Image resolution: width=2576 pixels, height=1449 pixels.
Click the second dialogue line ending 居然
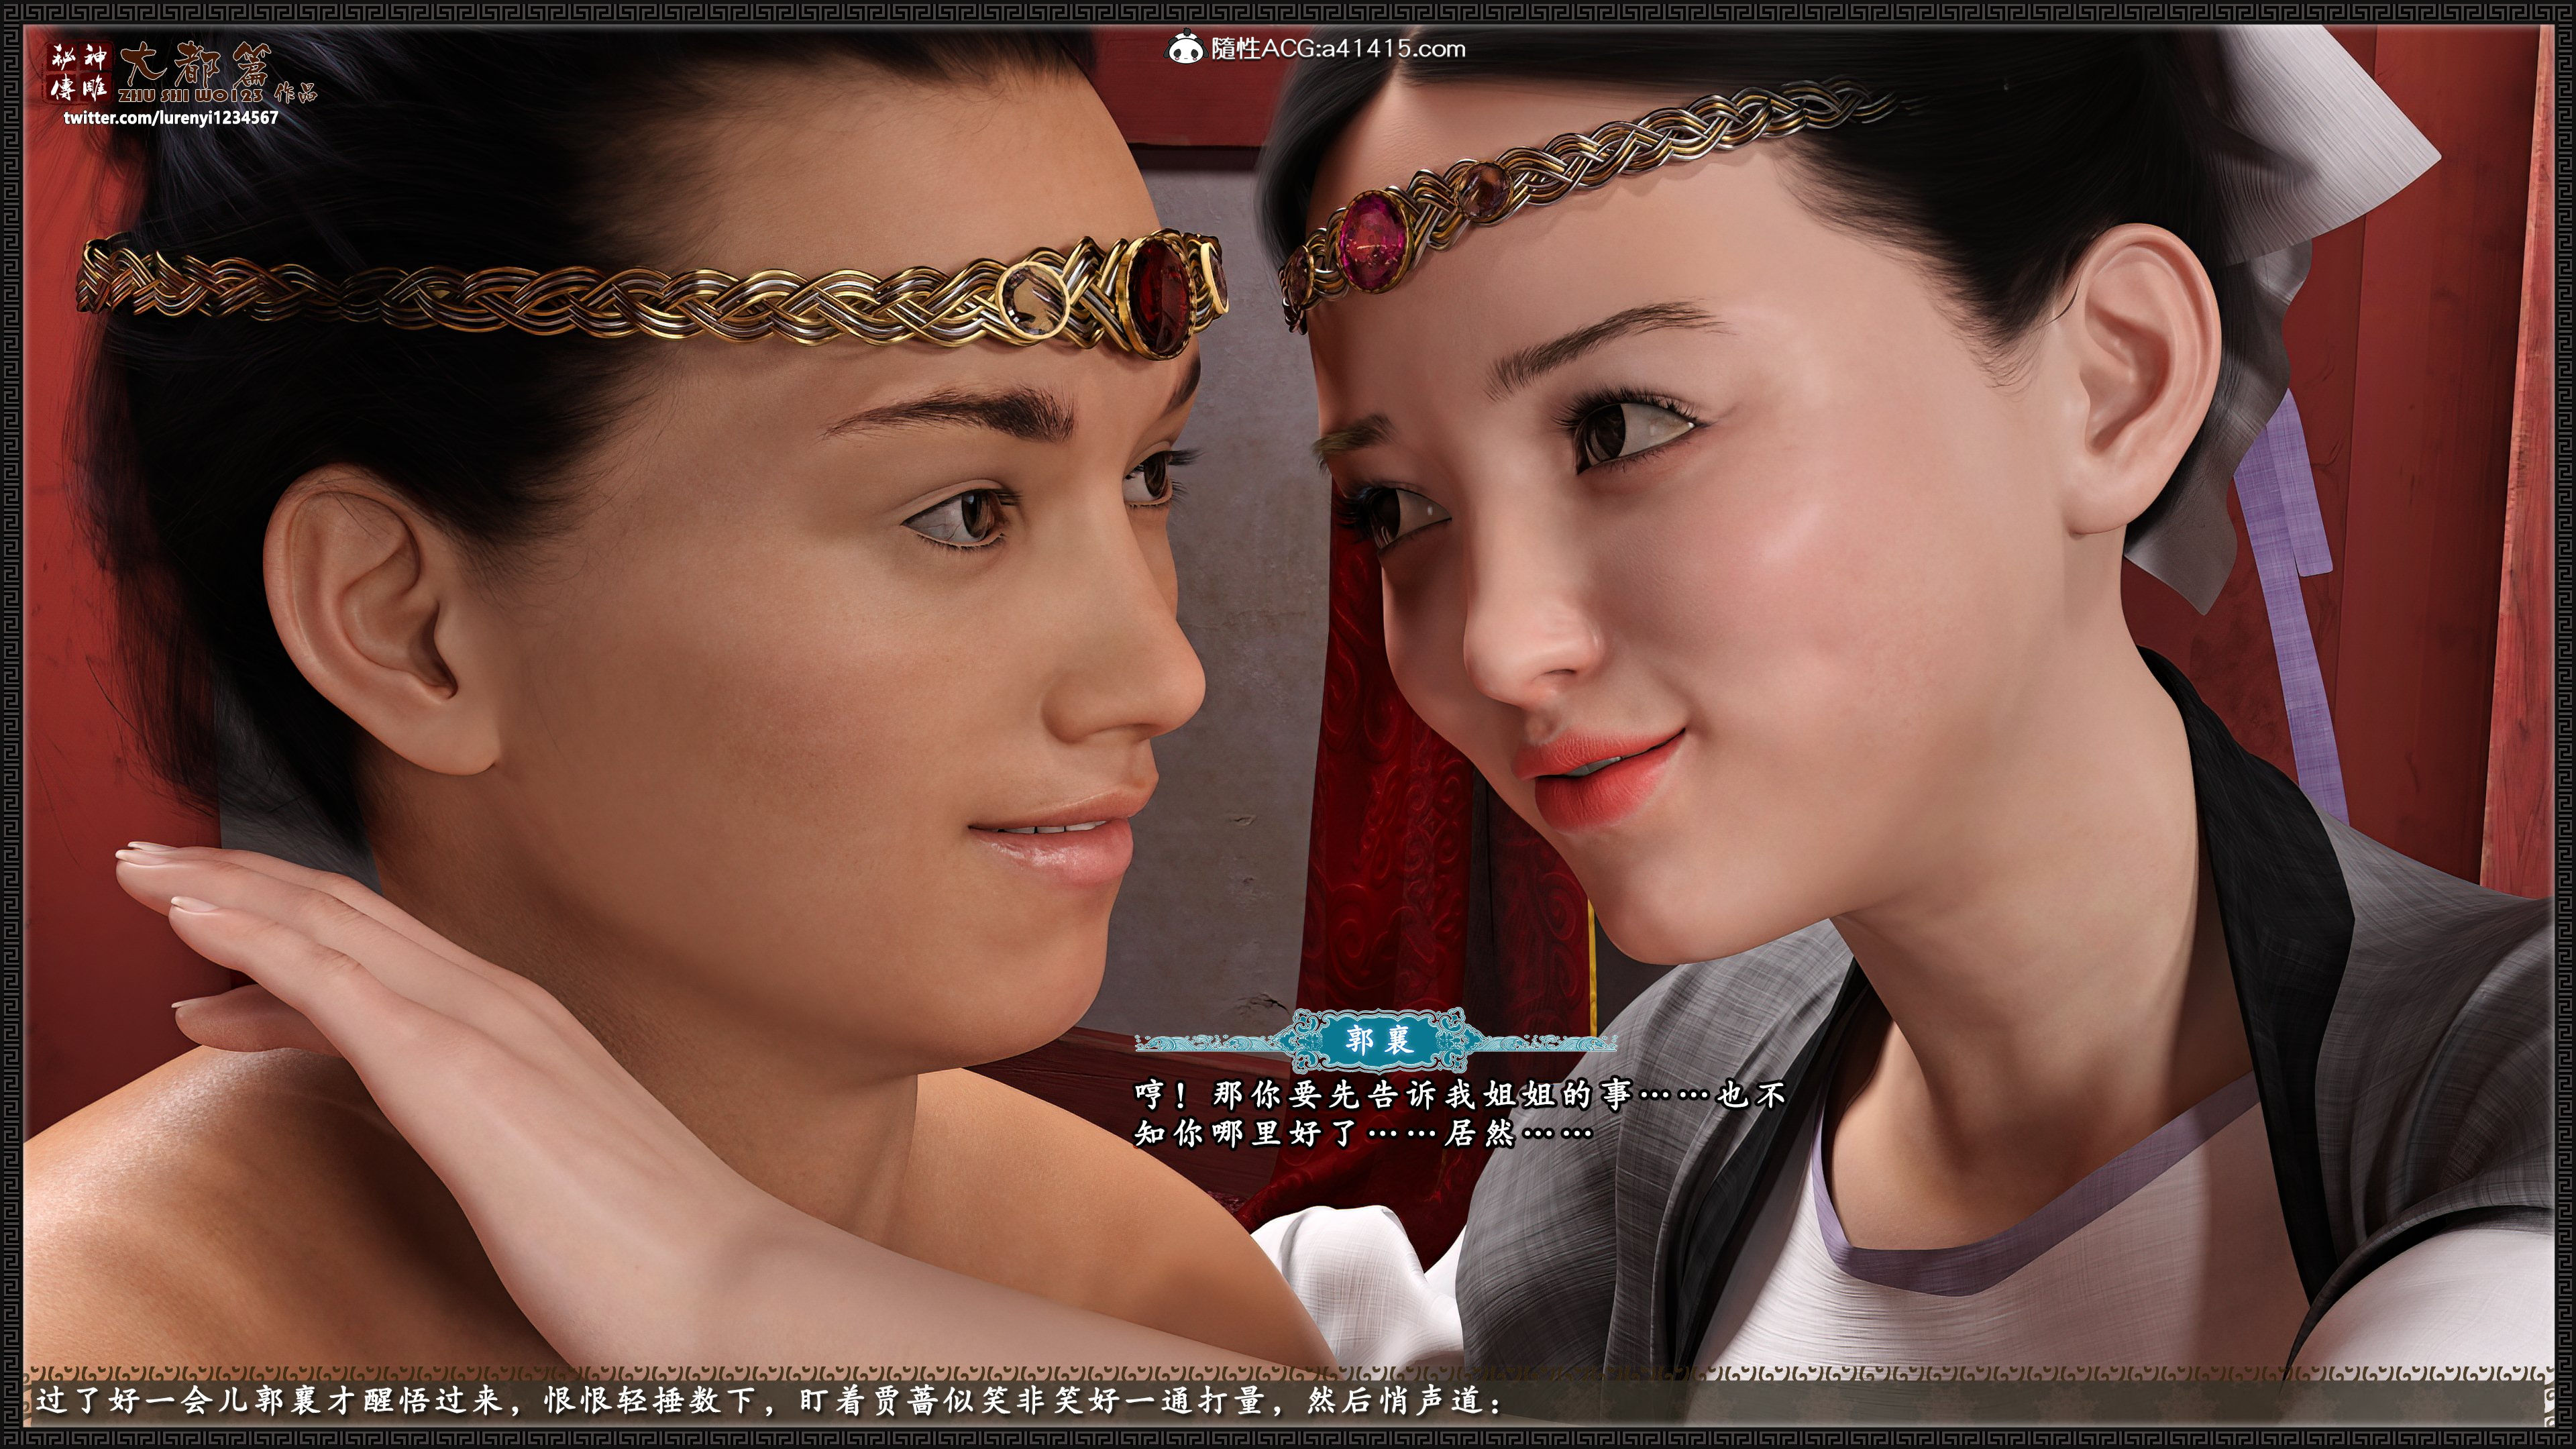click(1362, 1133)
